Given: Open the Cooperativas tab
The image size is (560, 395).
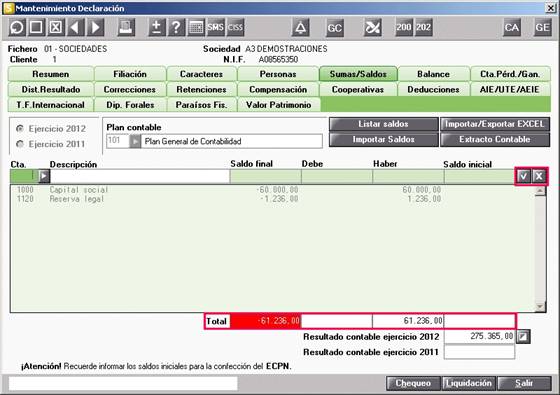Looking at the screenshot, I should 358,89.
